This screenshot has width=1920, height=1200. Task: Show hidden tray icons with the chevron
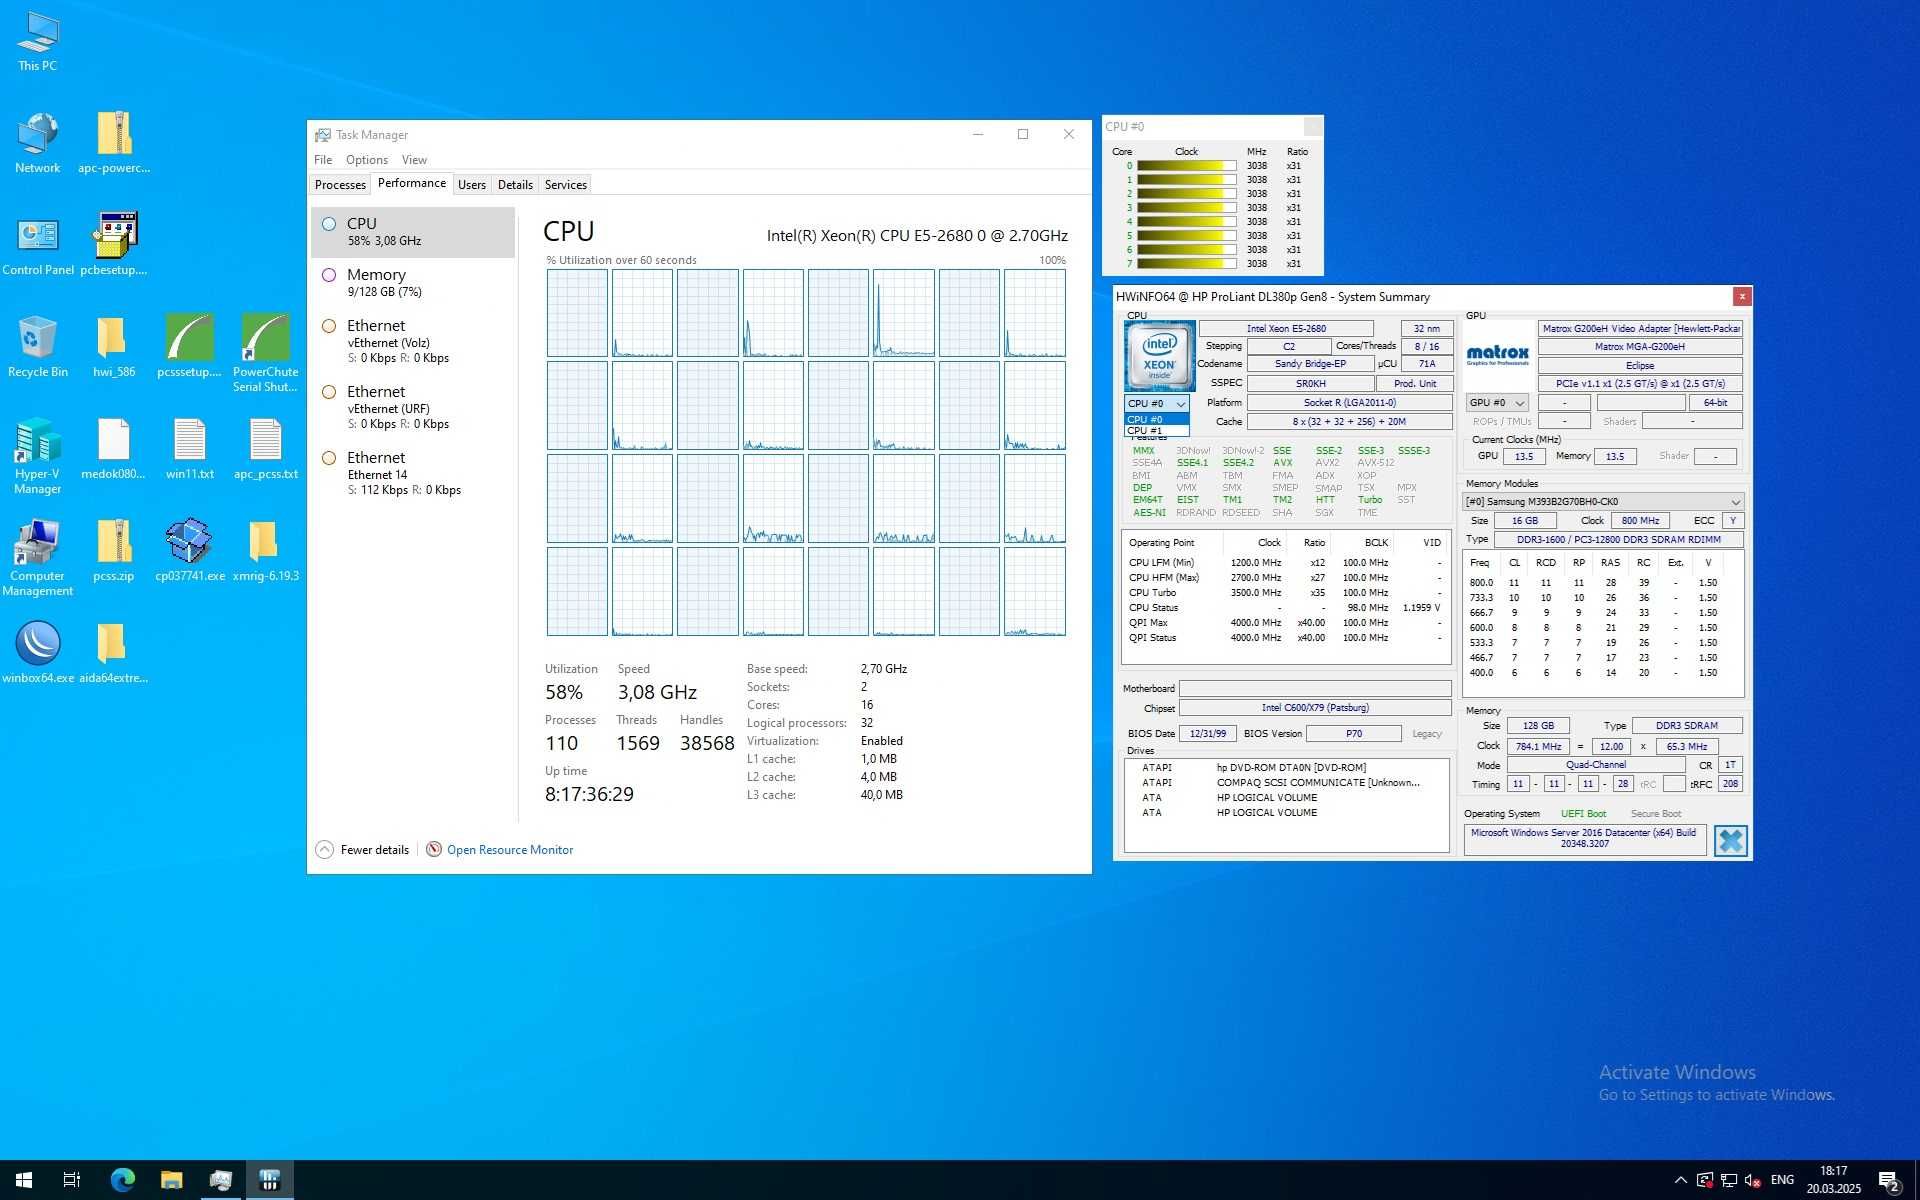coord(1680,1180)
